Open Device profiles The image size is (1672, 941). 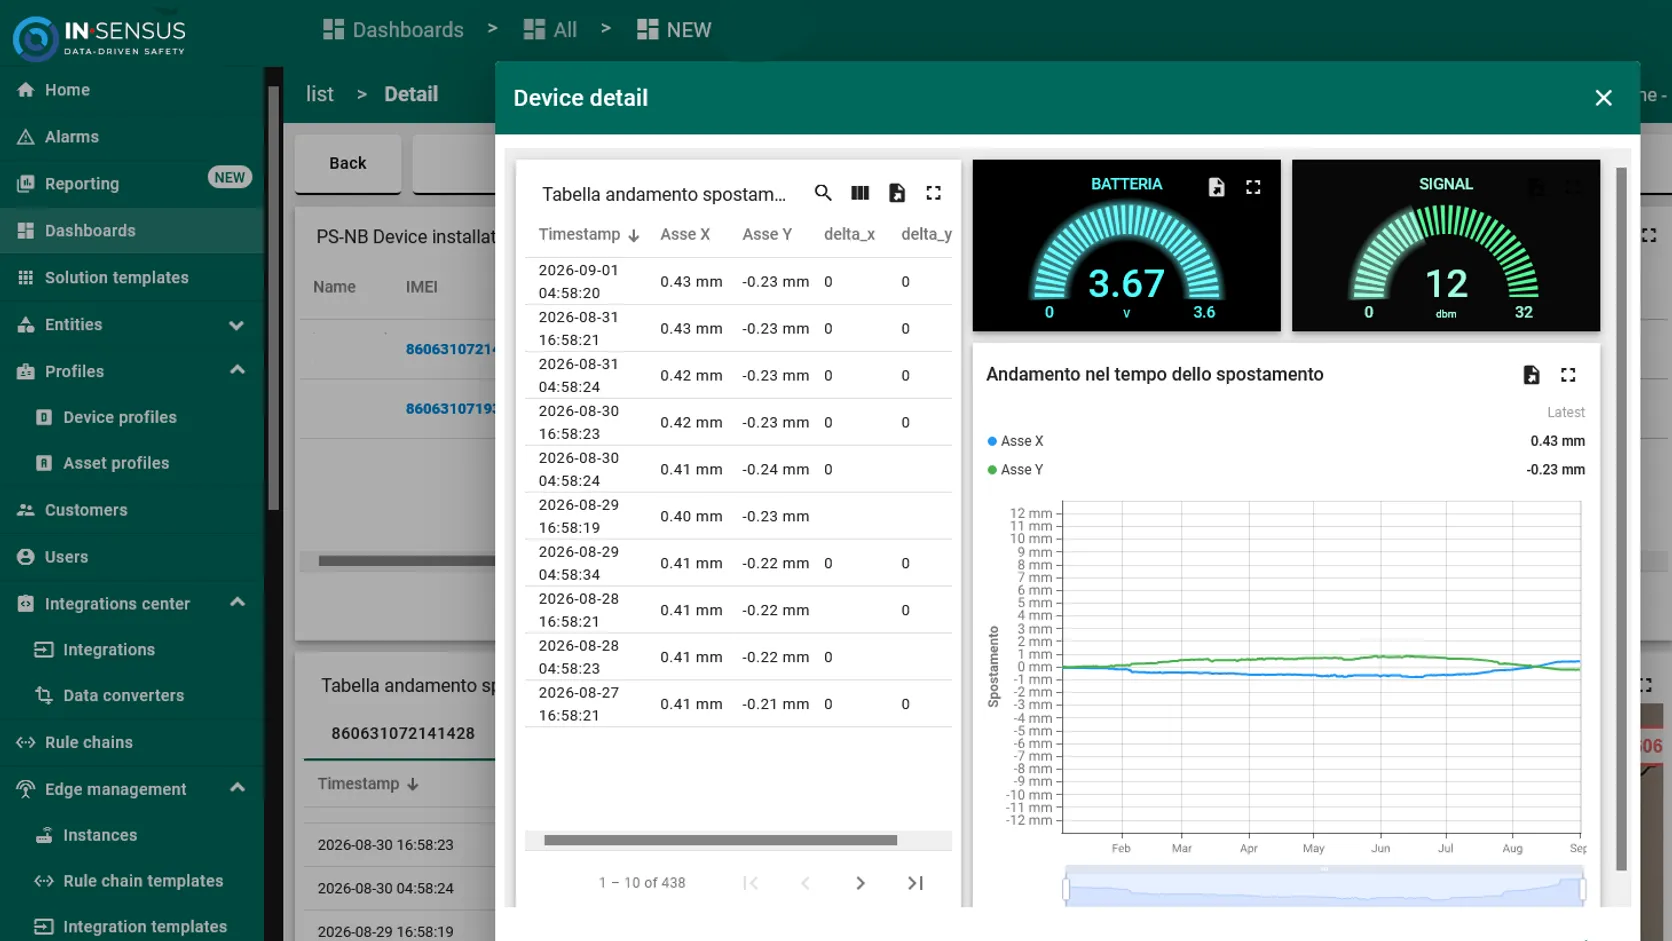pyautogui.click(x=132, y=417)
